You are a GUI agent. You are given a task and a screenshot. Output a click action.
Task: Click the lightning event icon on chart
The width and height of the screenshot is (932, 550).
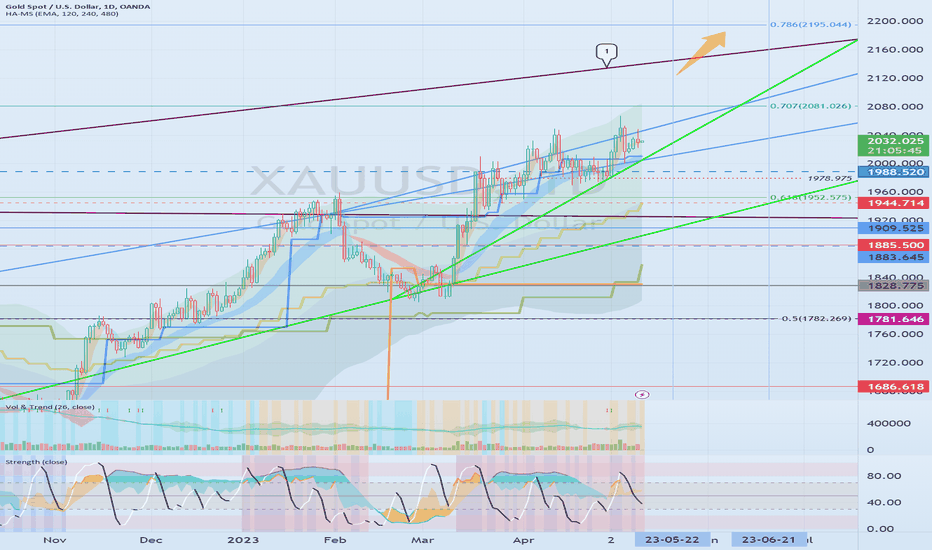pos(642,394)
